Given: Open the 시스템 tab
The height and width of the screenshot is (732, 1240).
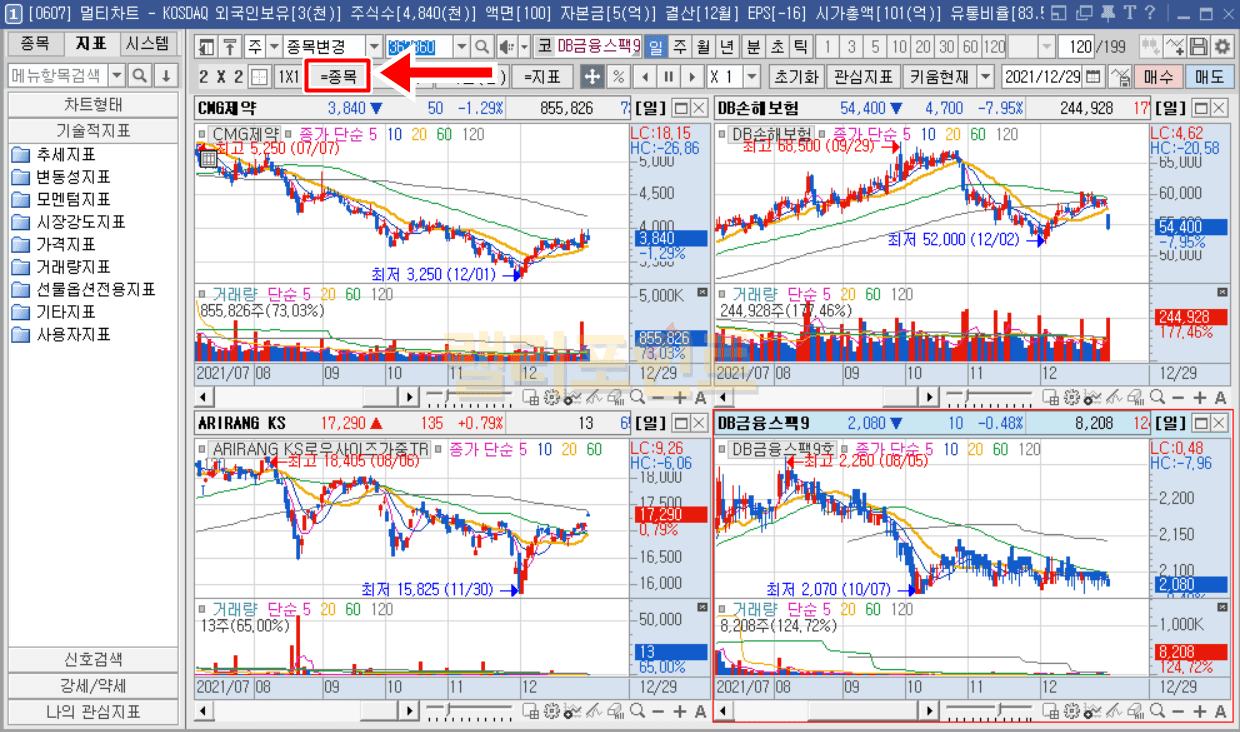Looking at the screenshot, I should click(148, 45).
